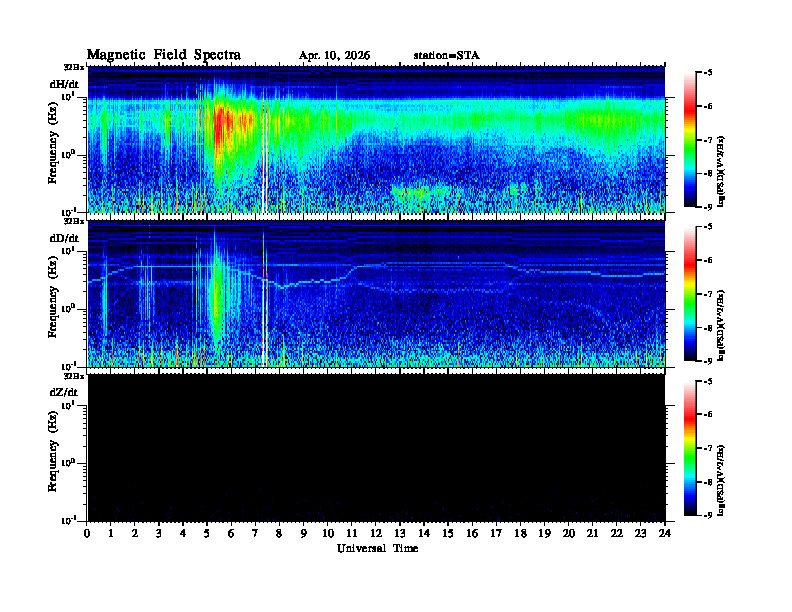Select the dZ/dt panel label
Viewport: 792px width, 612px height.
64,392
